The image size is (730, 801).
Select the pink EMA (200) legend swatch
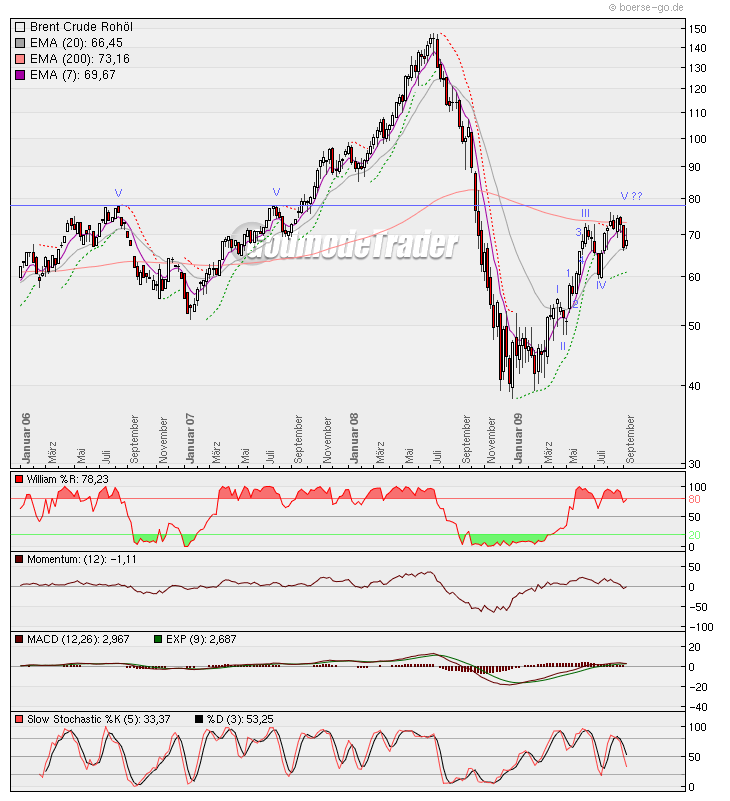point(20,59)
